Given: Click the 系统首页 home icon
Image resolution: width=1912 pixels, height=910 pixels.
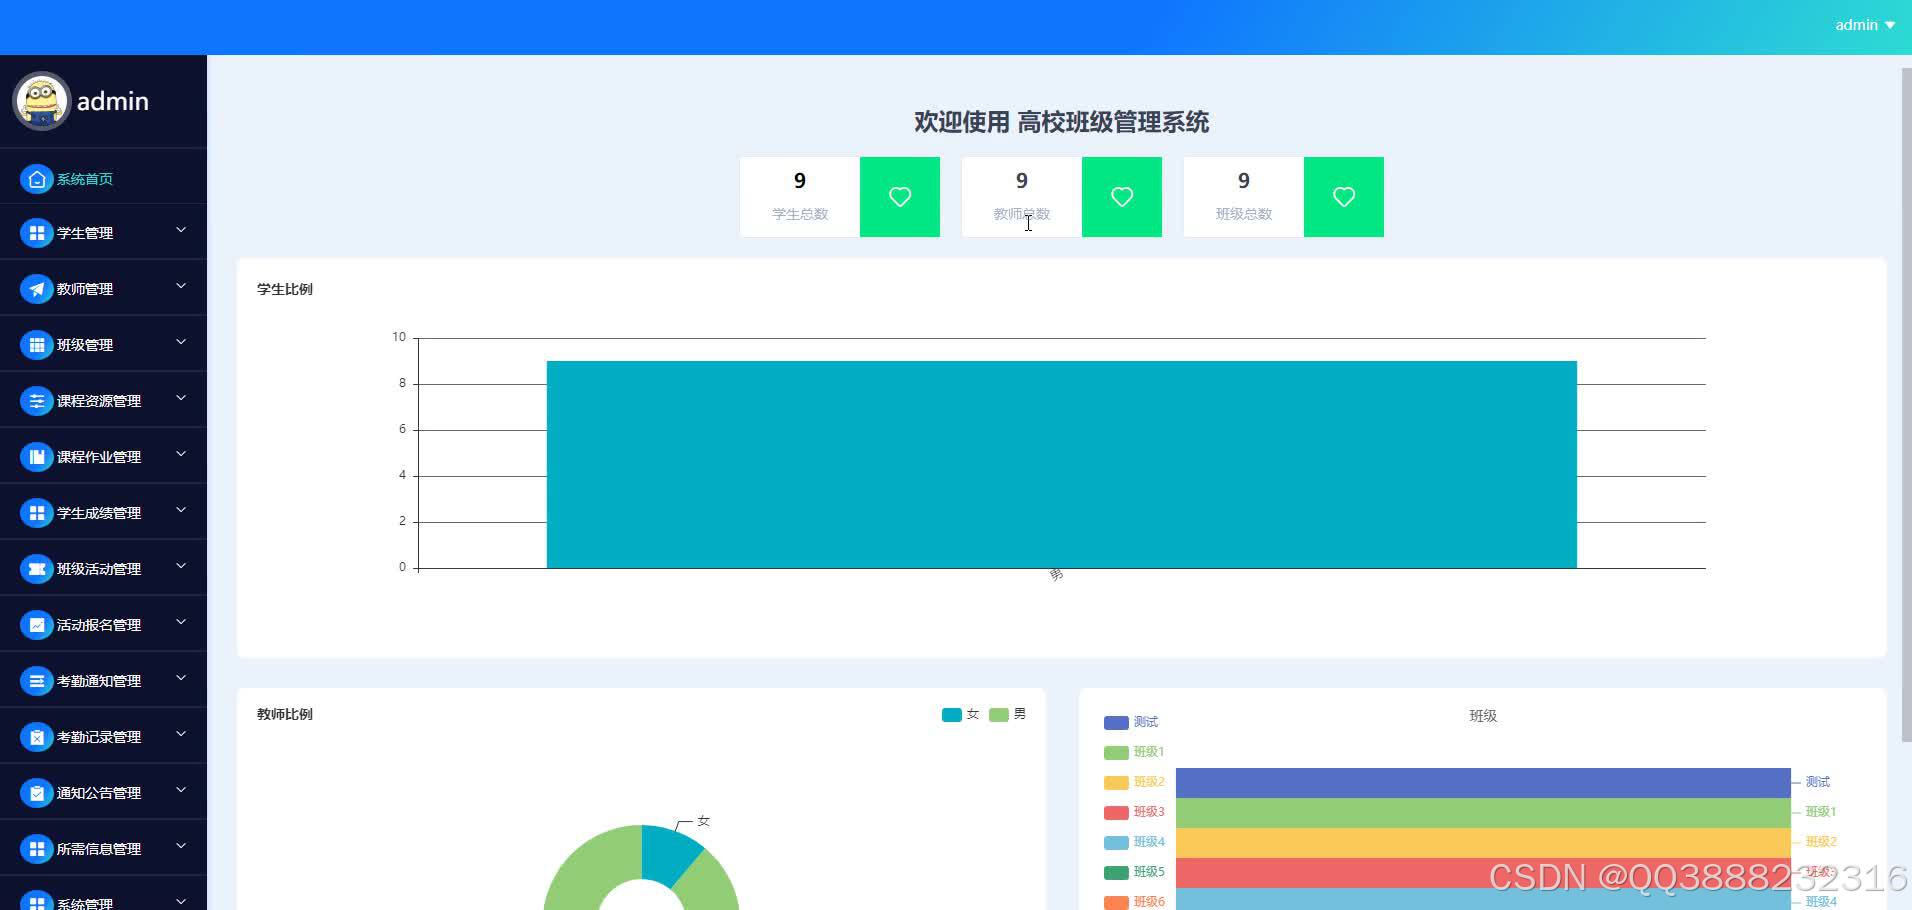Looking at the screenshot, I should tap(37, 179).
